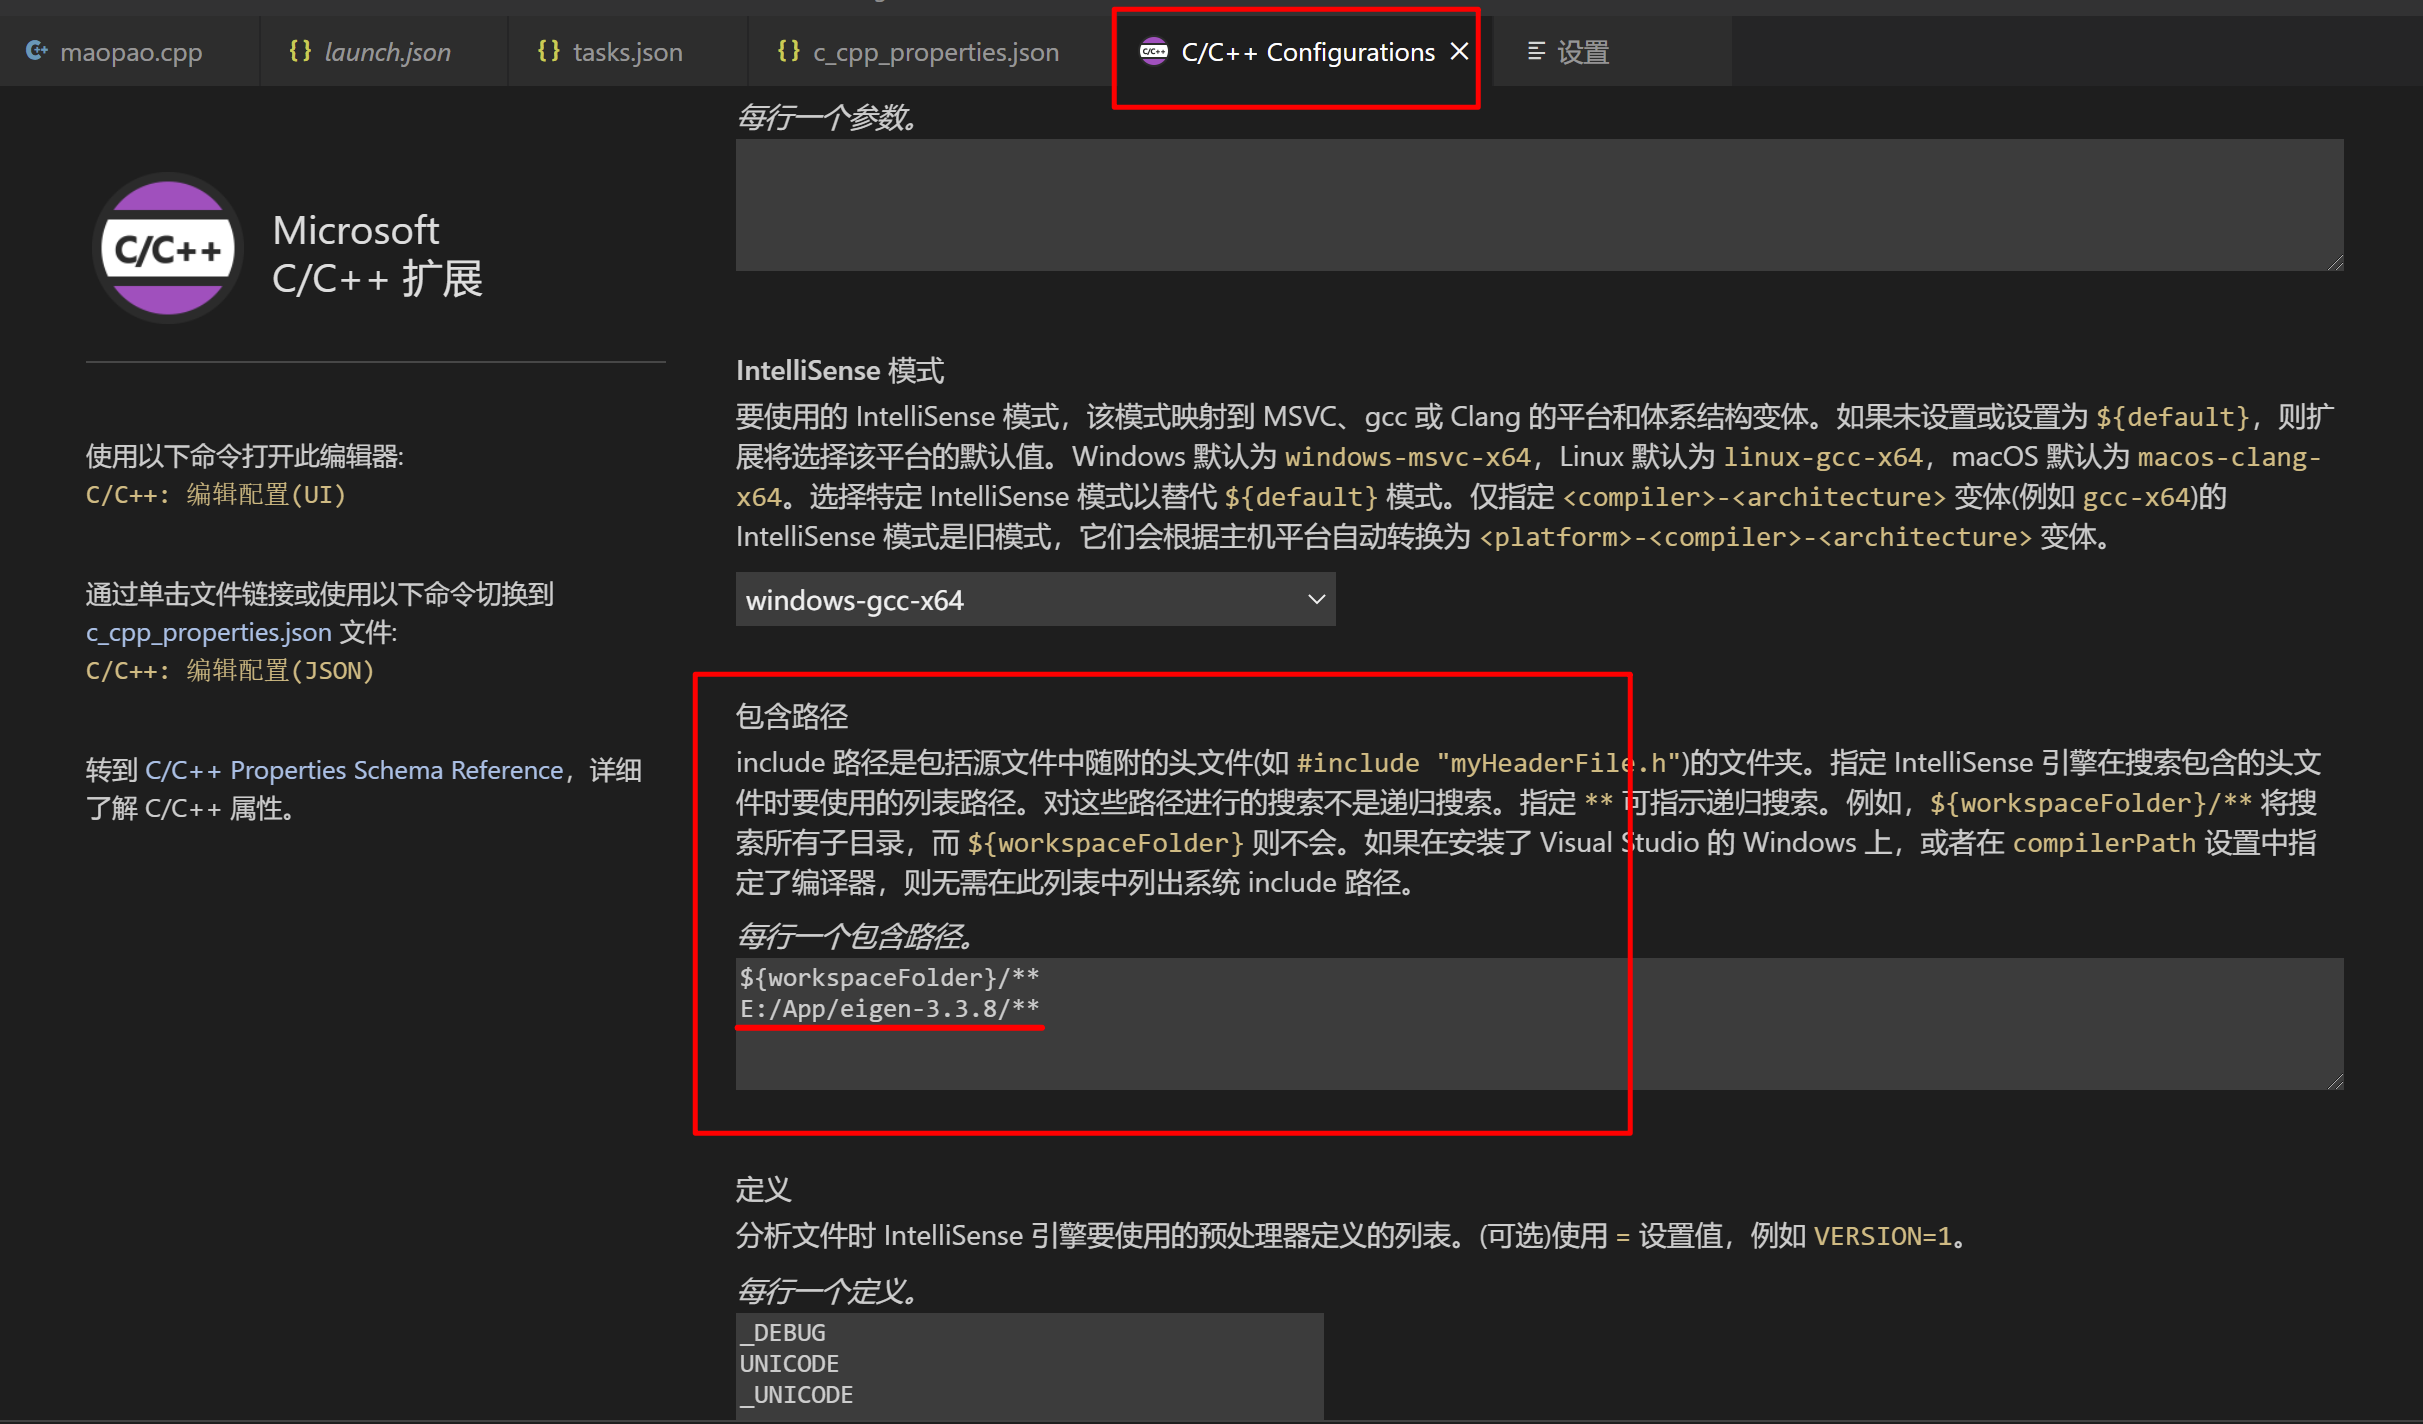Open the C/C++ Properties Schema Reference link
The width and height of the screenshot is (2423, 1424).
coord(355,770)
